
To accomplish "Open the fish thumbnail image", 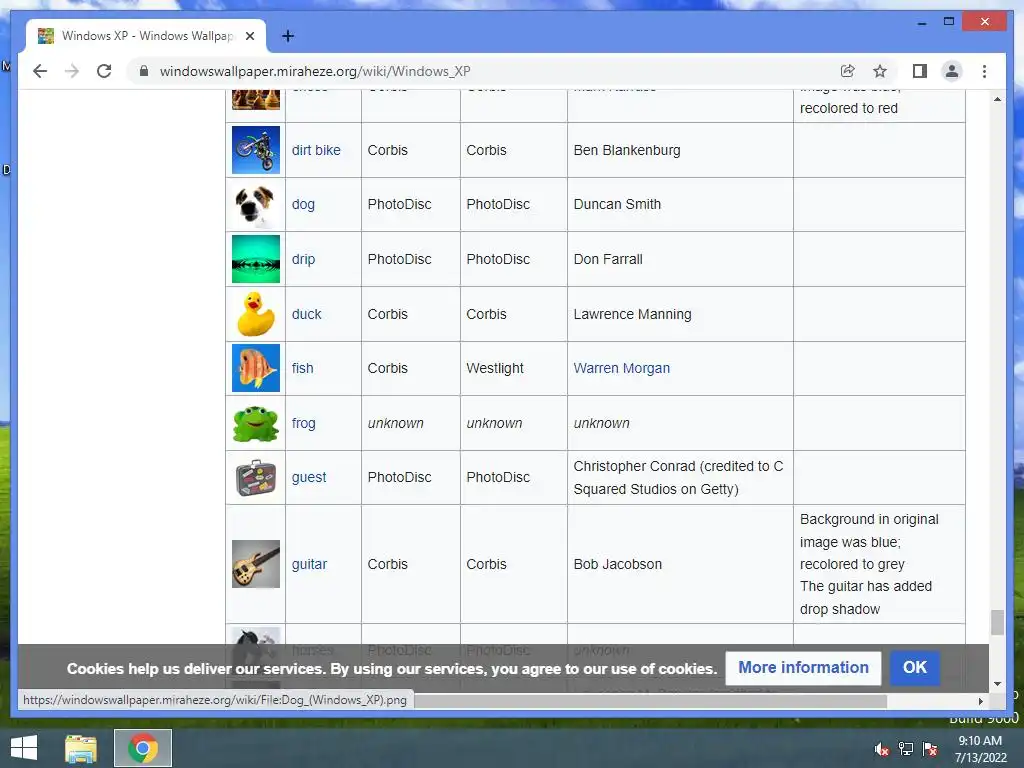I will (x=256, y=368).
